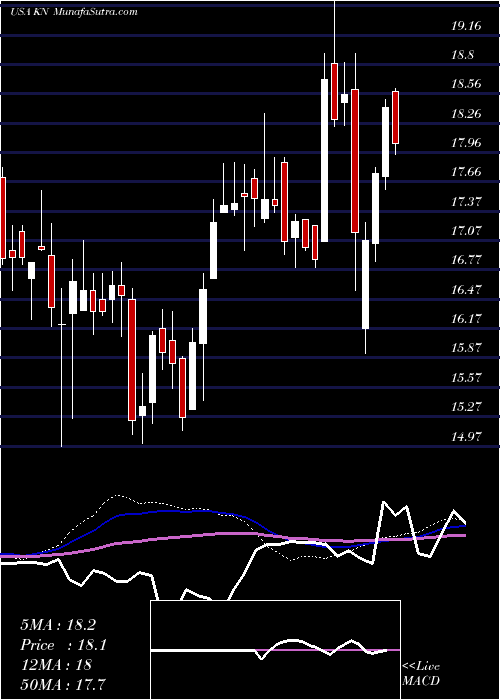500x700 pixels.
Task: Select the 19.16 price axis label
Action: click(x=466, y=26)
